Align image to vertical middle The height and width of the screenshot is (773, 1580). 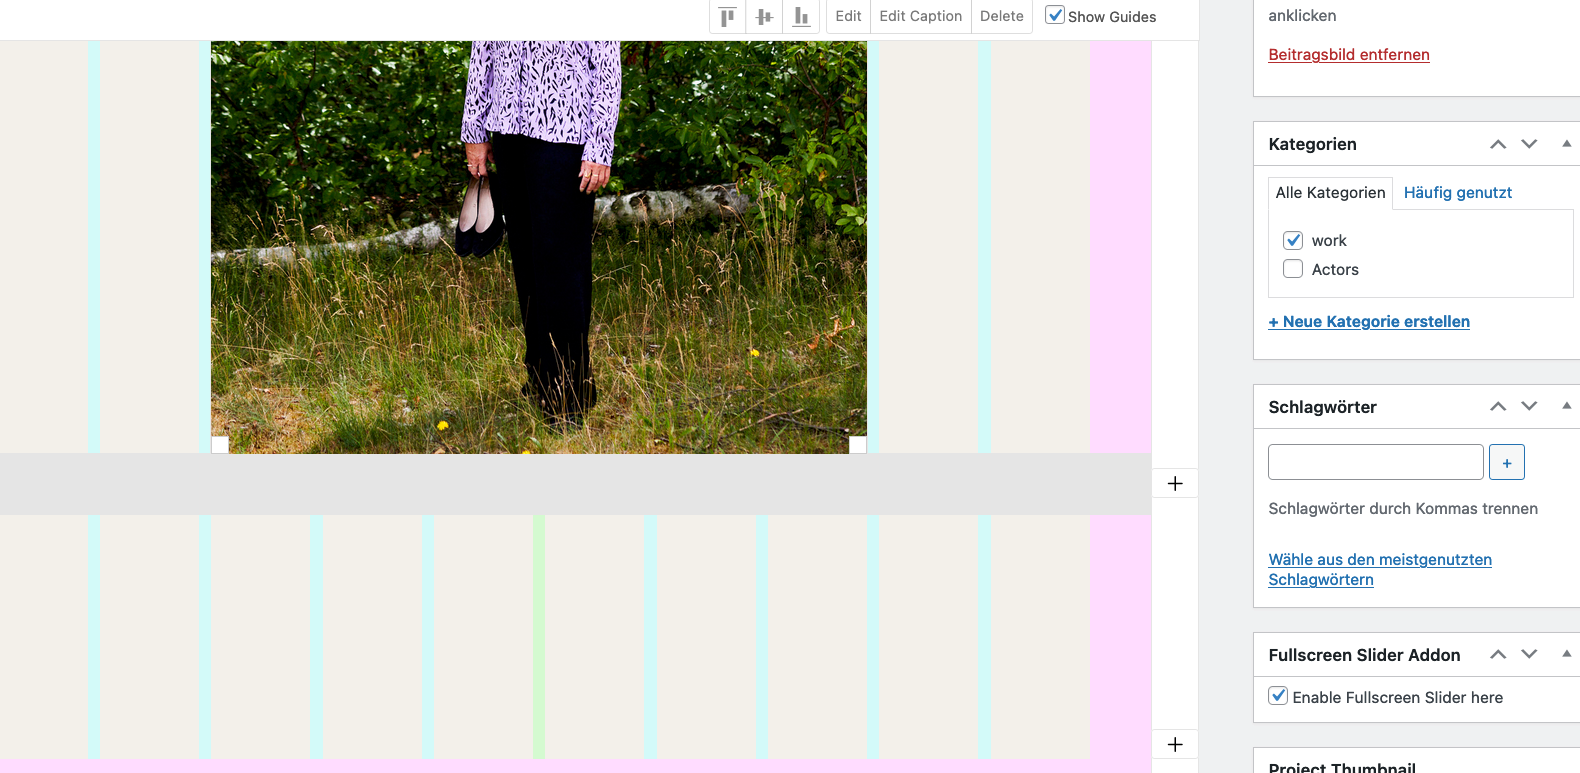pyautogui.click(x=764, y=17)
